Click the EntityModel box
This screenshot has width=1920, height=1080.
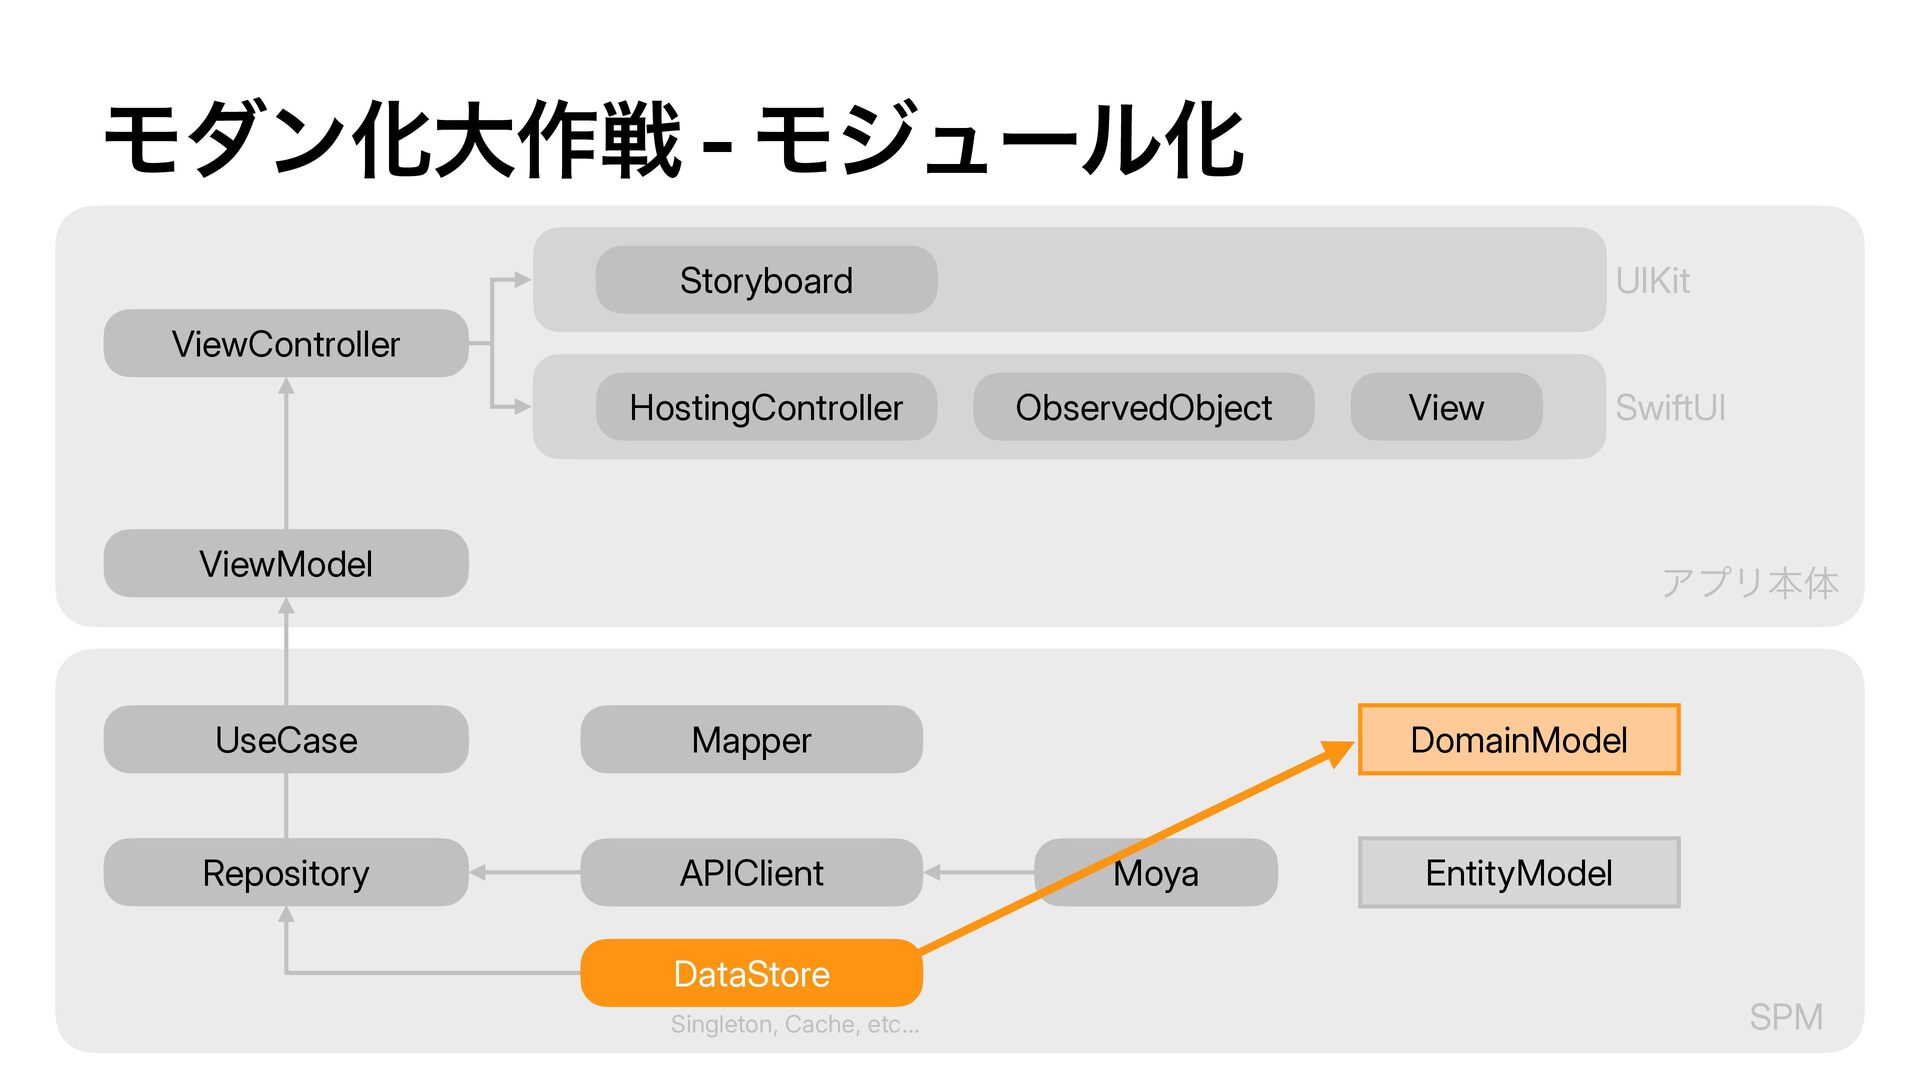click(x=1519, y=872)
